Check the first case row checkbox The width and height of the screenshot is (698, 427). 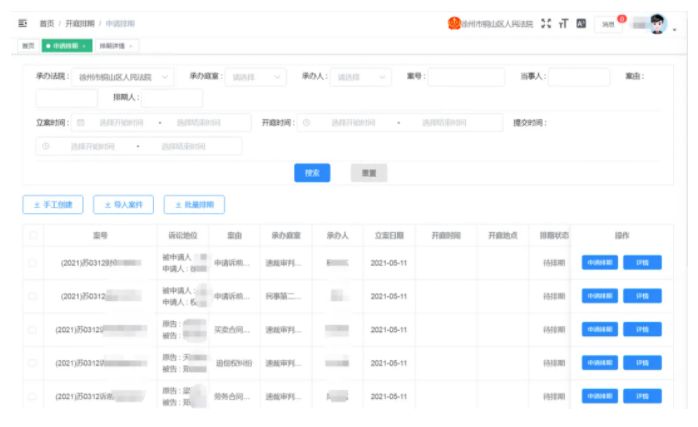pyautogui.click(x=33, y=263)
